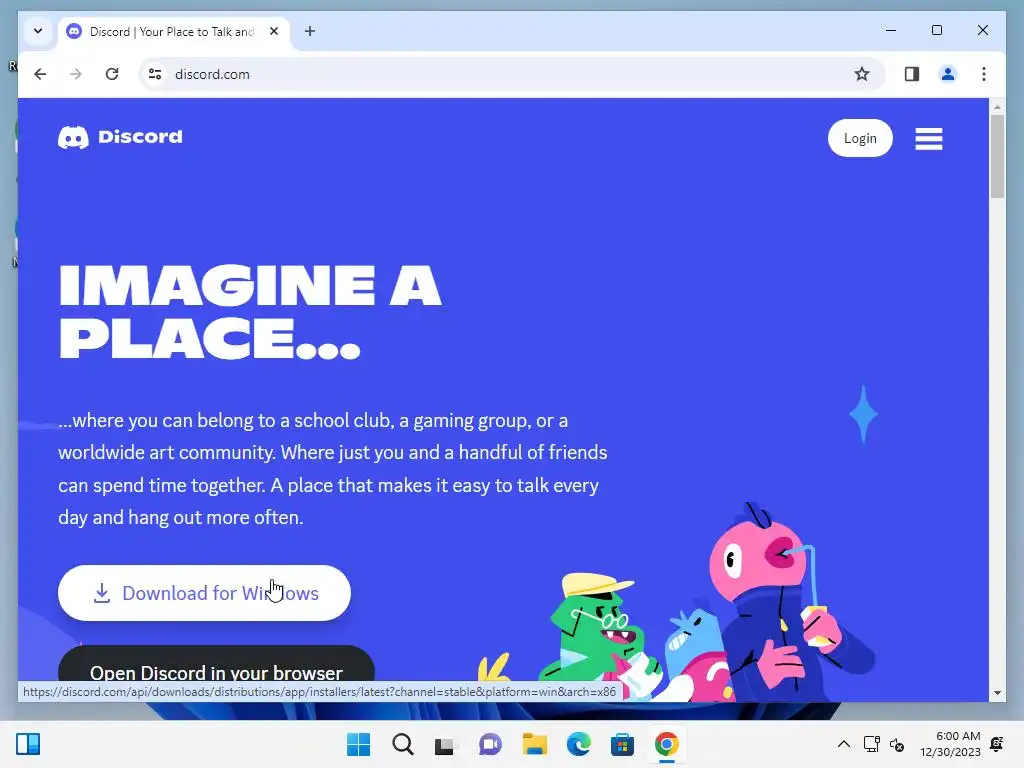Screen dimensions: 1024x768
Task: Click the scroll-up arrow of page scrollbar
Action: pos(997,106)
